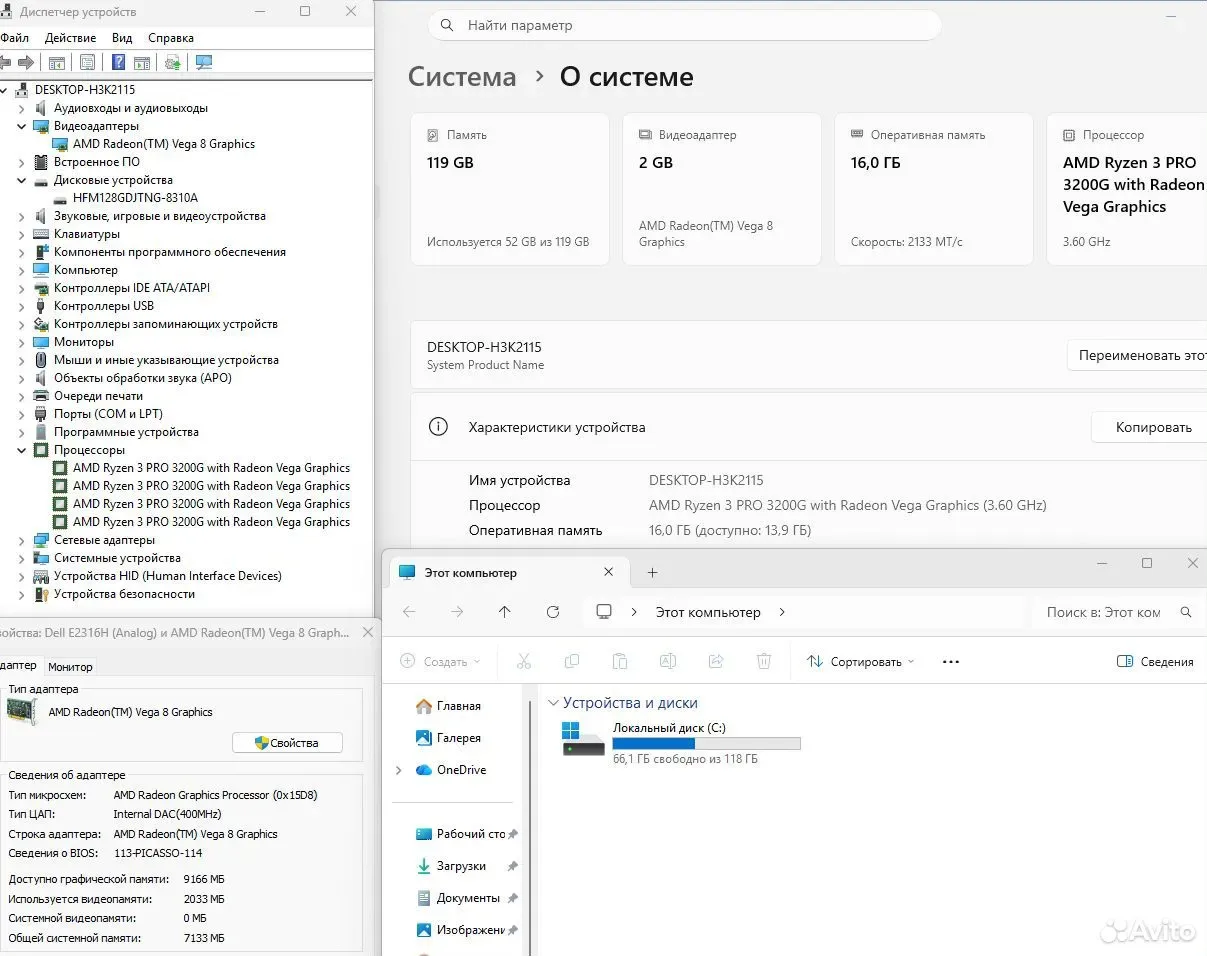Open the 'Создать' dropdown in Explorer

tap(440, 661)
